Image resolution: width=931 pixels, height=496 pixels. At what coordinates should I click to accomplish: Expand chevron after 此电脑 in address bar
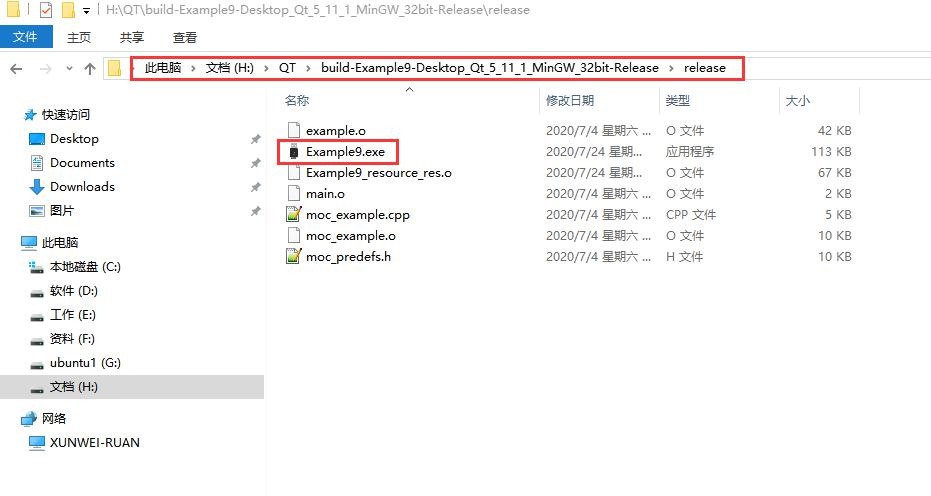coord(194,68)
